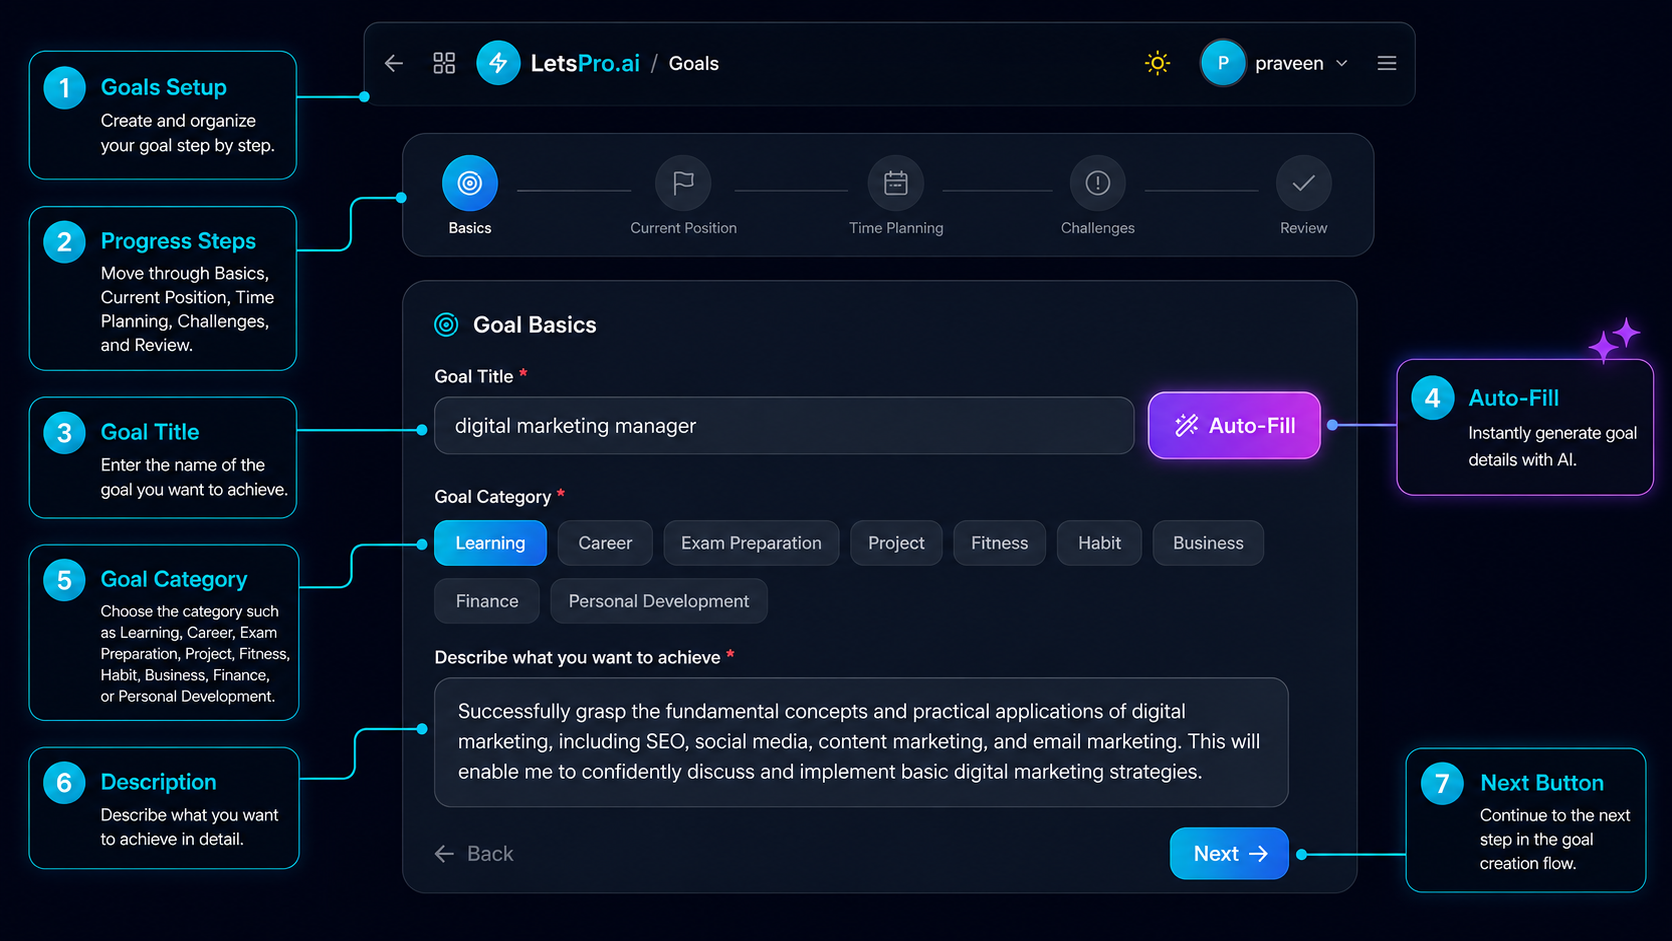The height and width of the screenshot is (941, 1672).
Task: Select the Challenges alert step icon
Action: 1098,183
